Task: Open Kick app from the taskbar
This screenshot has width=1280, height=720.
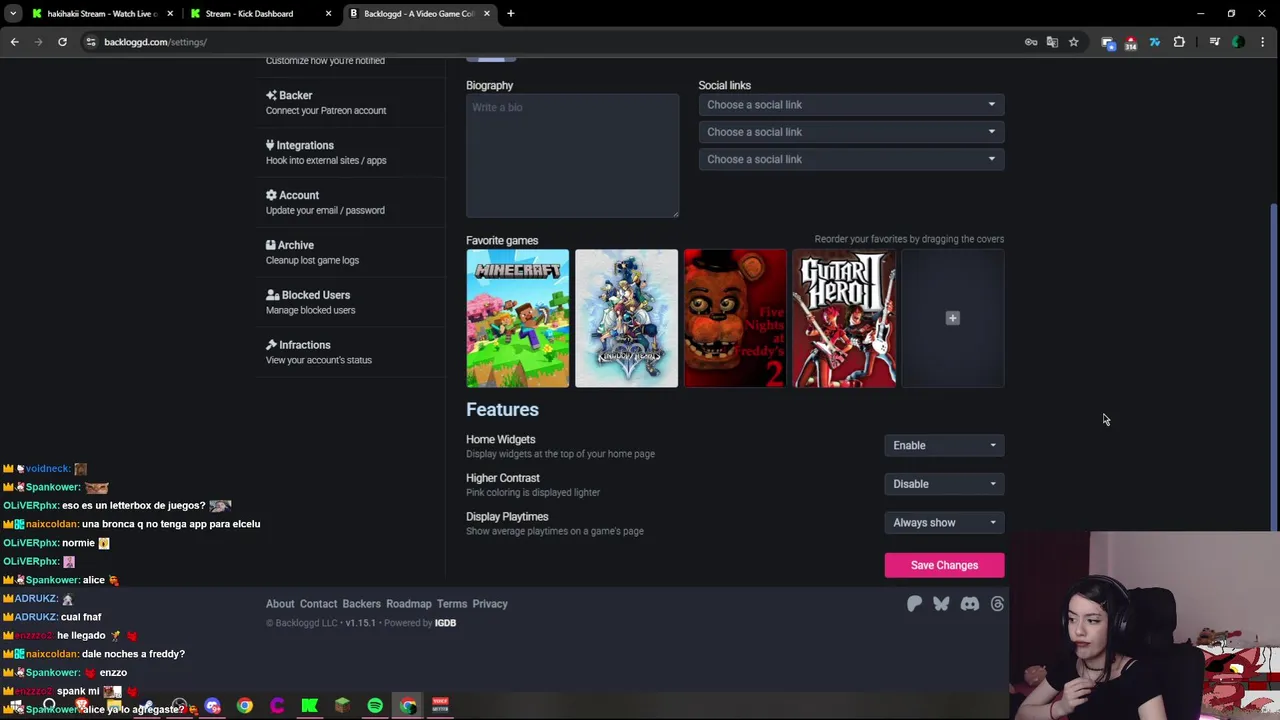Action: 310,706
